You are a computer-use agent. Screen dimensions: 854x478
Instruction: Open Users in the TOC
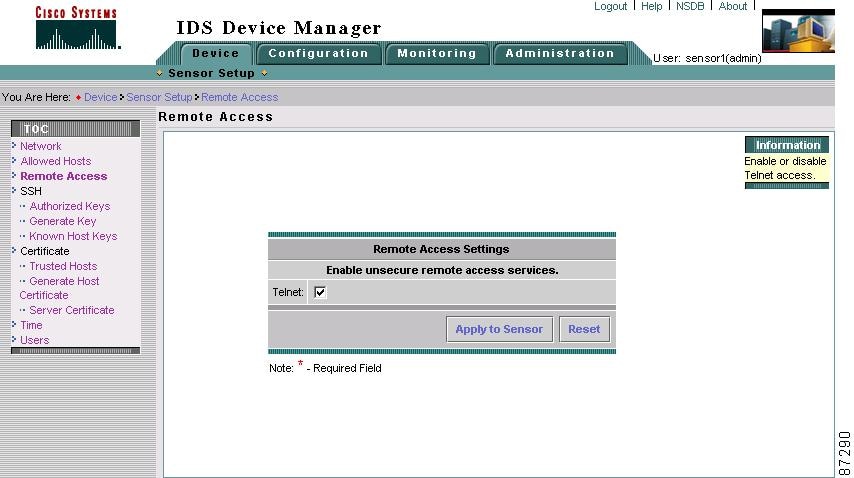(34, 340)
